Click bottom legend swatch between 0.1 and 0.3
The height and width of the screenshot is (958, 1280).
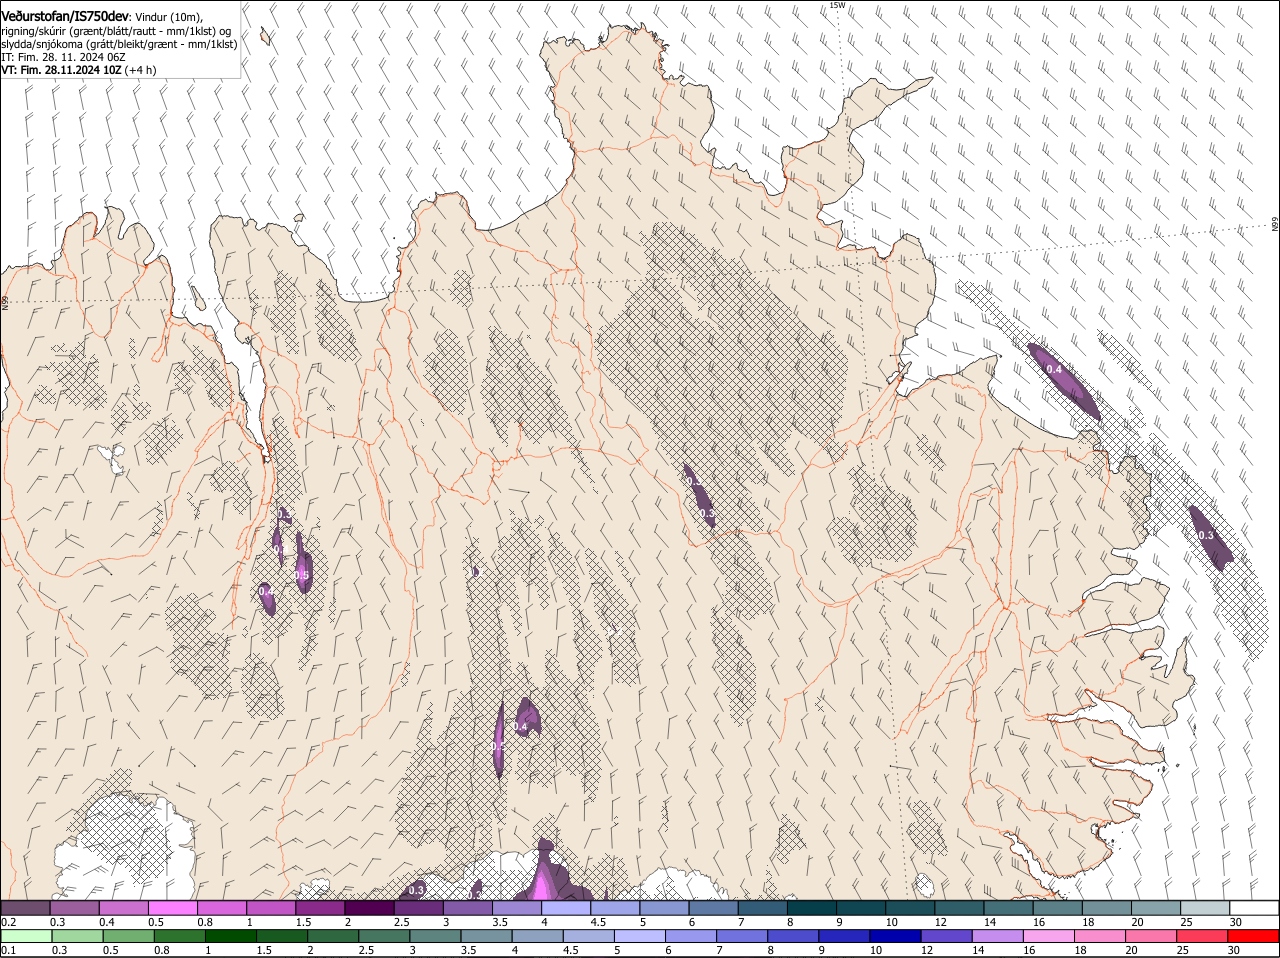click(25, 936)
